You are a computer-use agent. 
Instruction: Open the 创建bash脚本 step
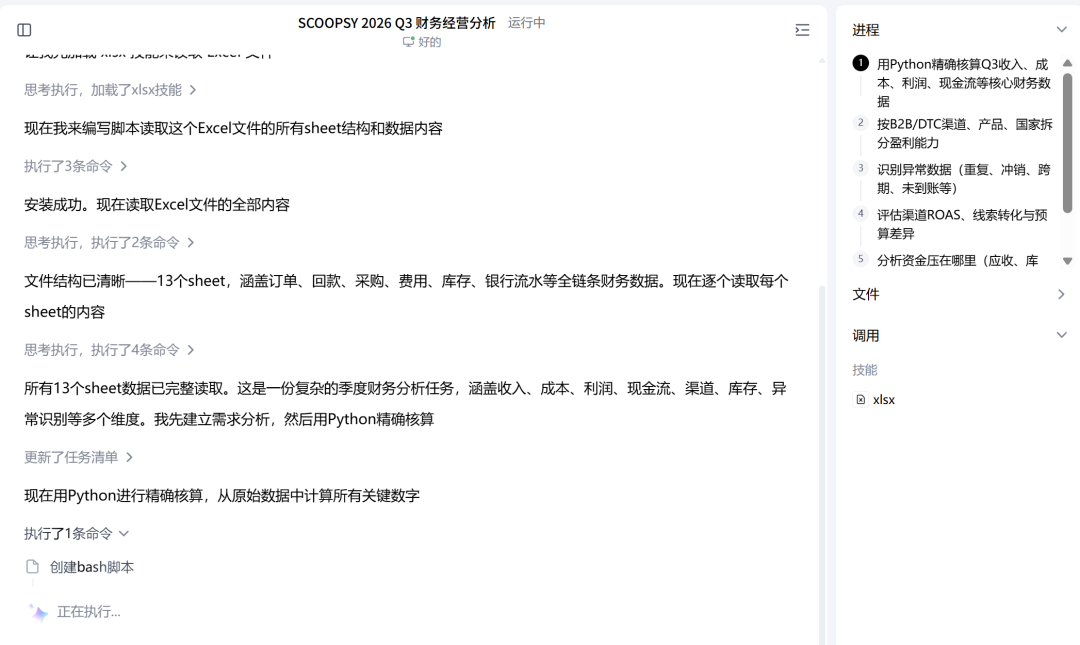point(92,567)
